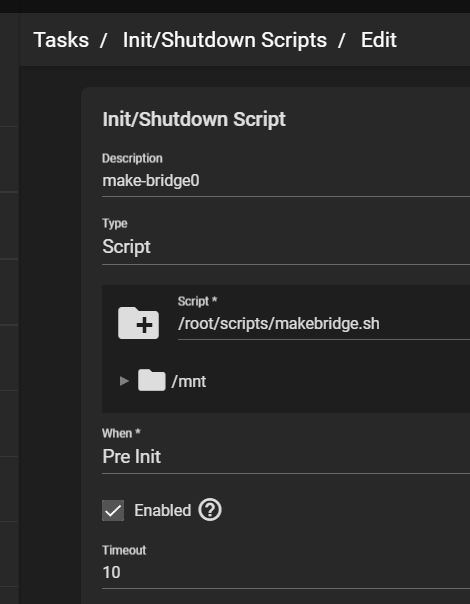Open the When dropdown showing Pre Init
This screenshot has width=470, height=604.
pyautogui.click(x=286, y=456)
